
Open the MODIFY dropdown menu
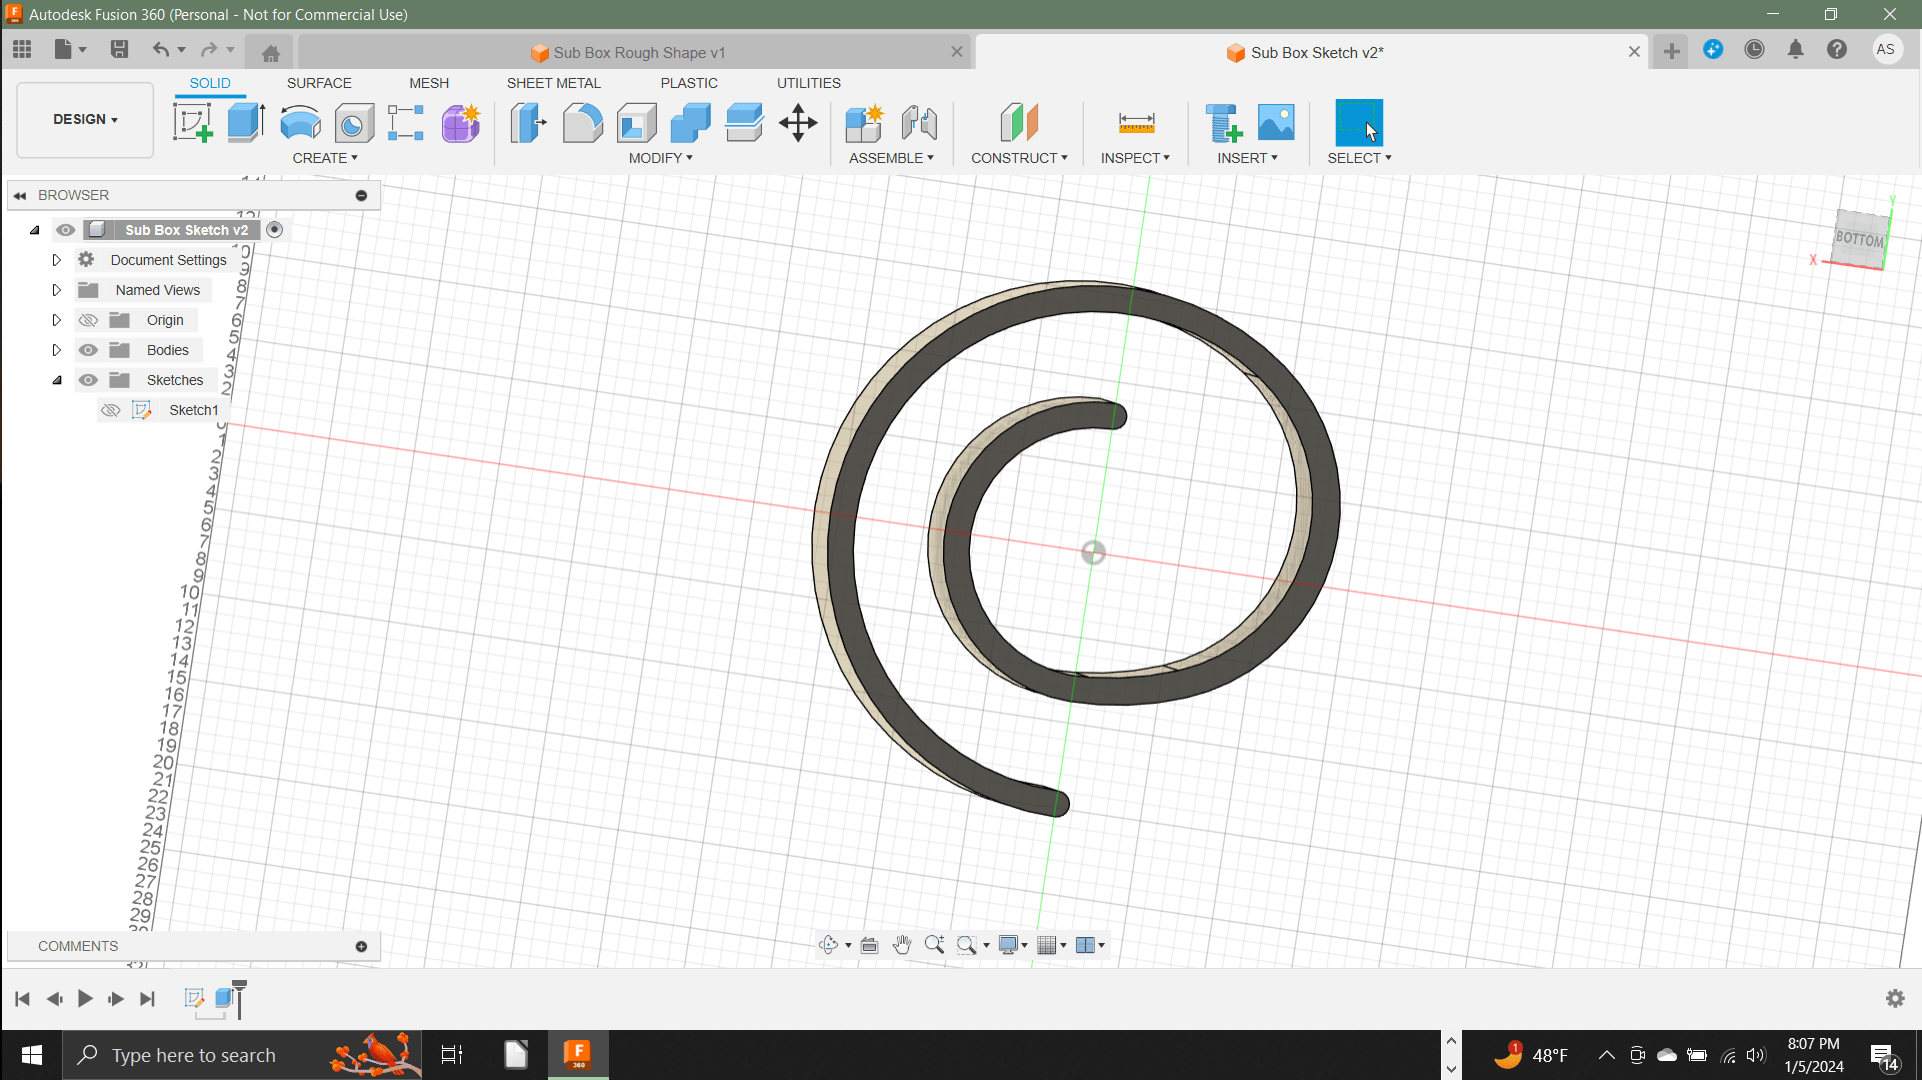661,158
